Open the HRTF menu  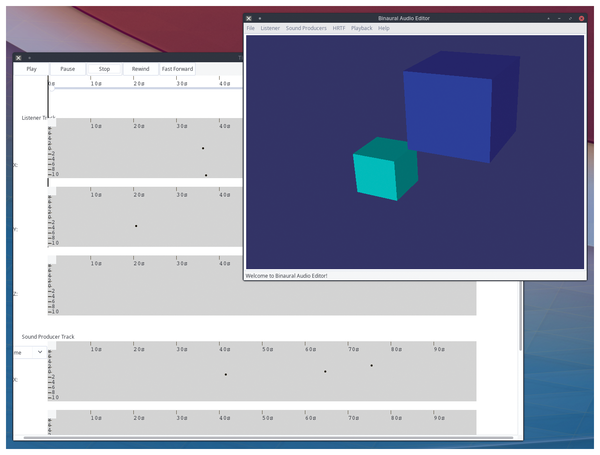(x=339, y=28)
